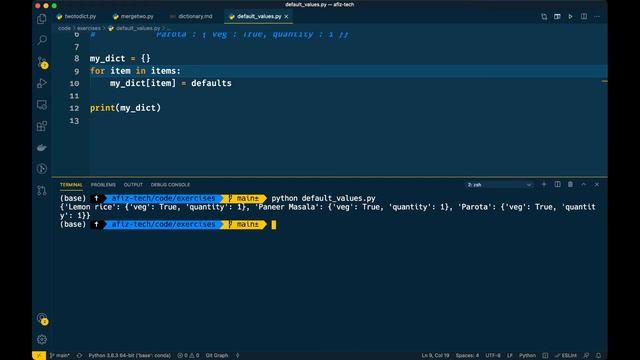Image resolution: width=640 pixels, height=360 pixels.
Task: Click the 'exercises' breadcrumb segment
Action: point(89,28)
